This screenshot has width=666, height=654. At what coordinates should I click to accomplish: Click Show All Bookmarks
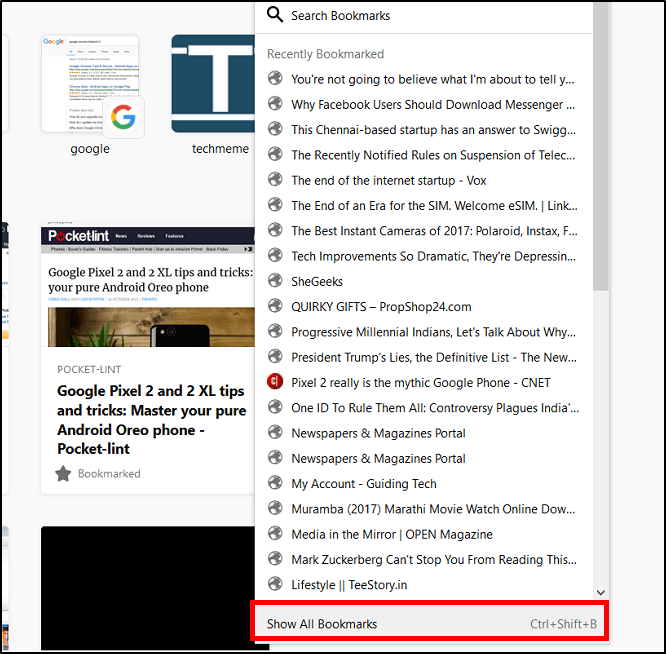(x=430, y=623)
